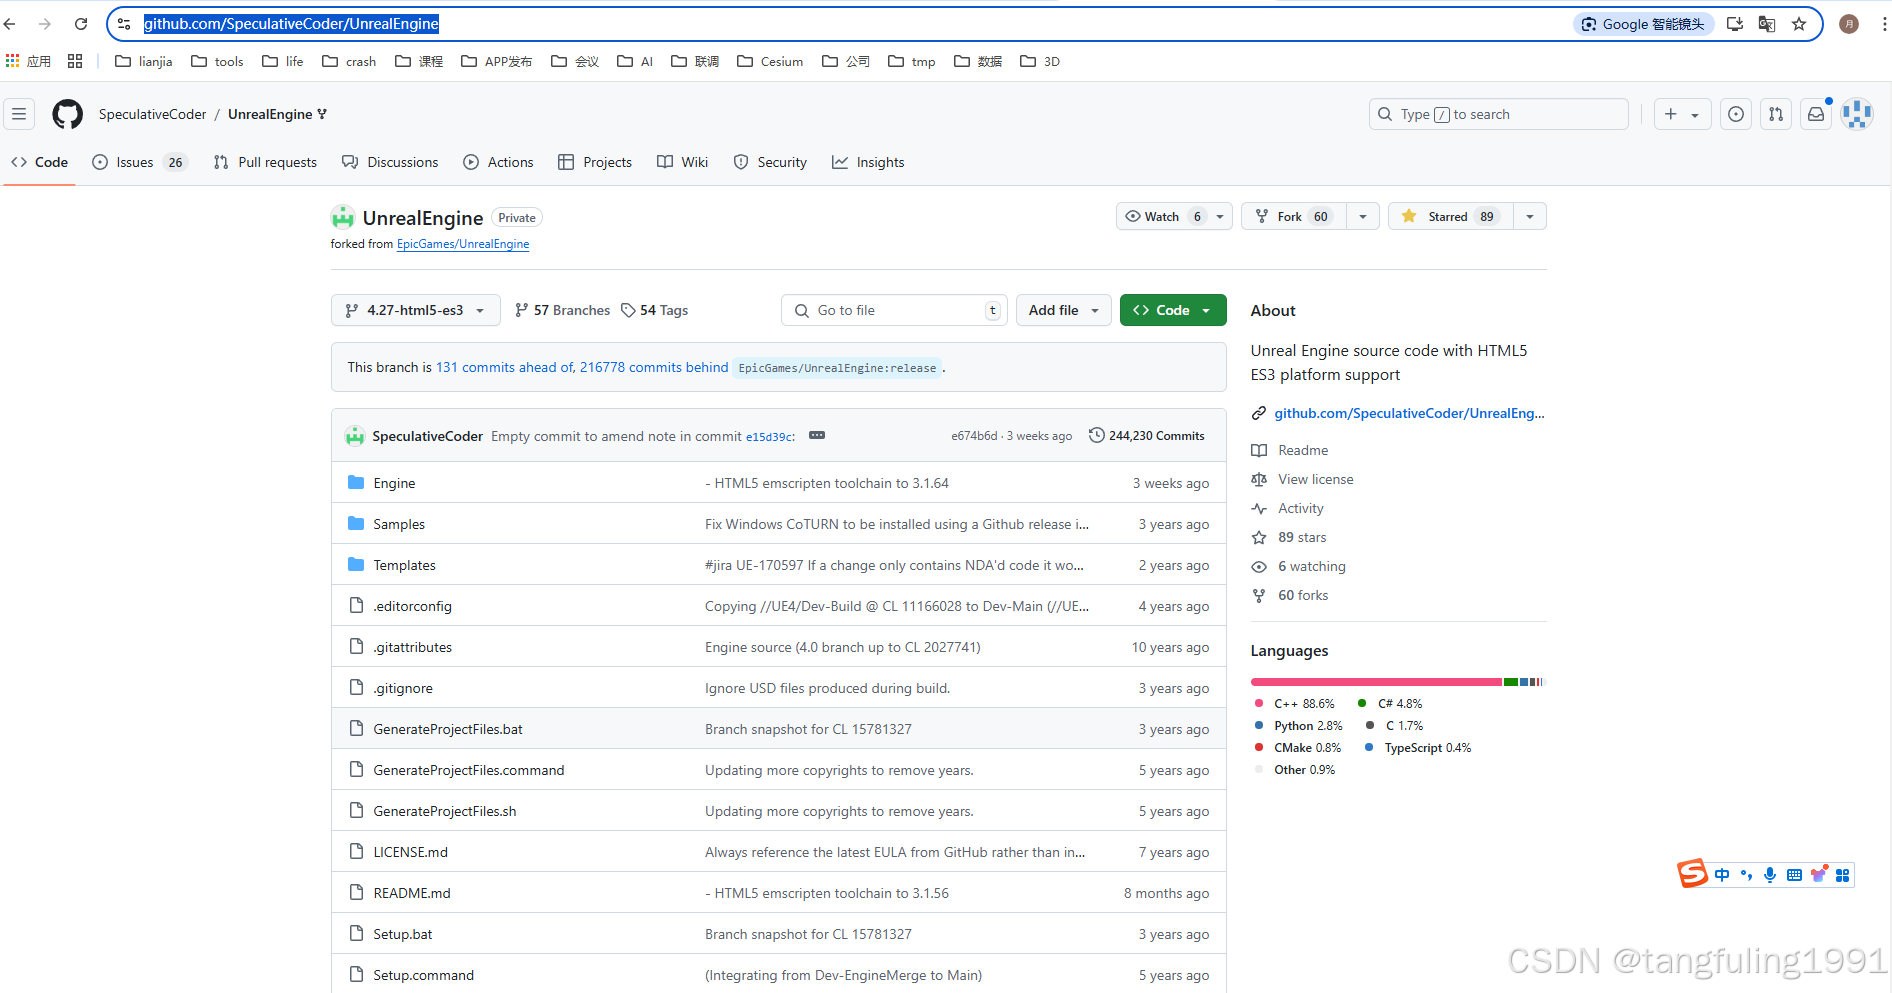Open the Projects tab
This screenshot has height=993, width=1892.
pos(595,162)
